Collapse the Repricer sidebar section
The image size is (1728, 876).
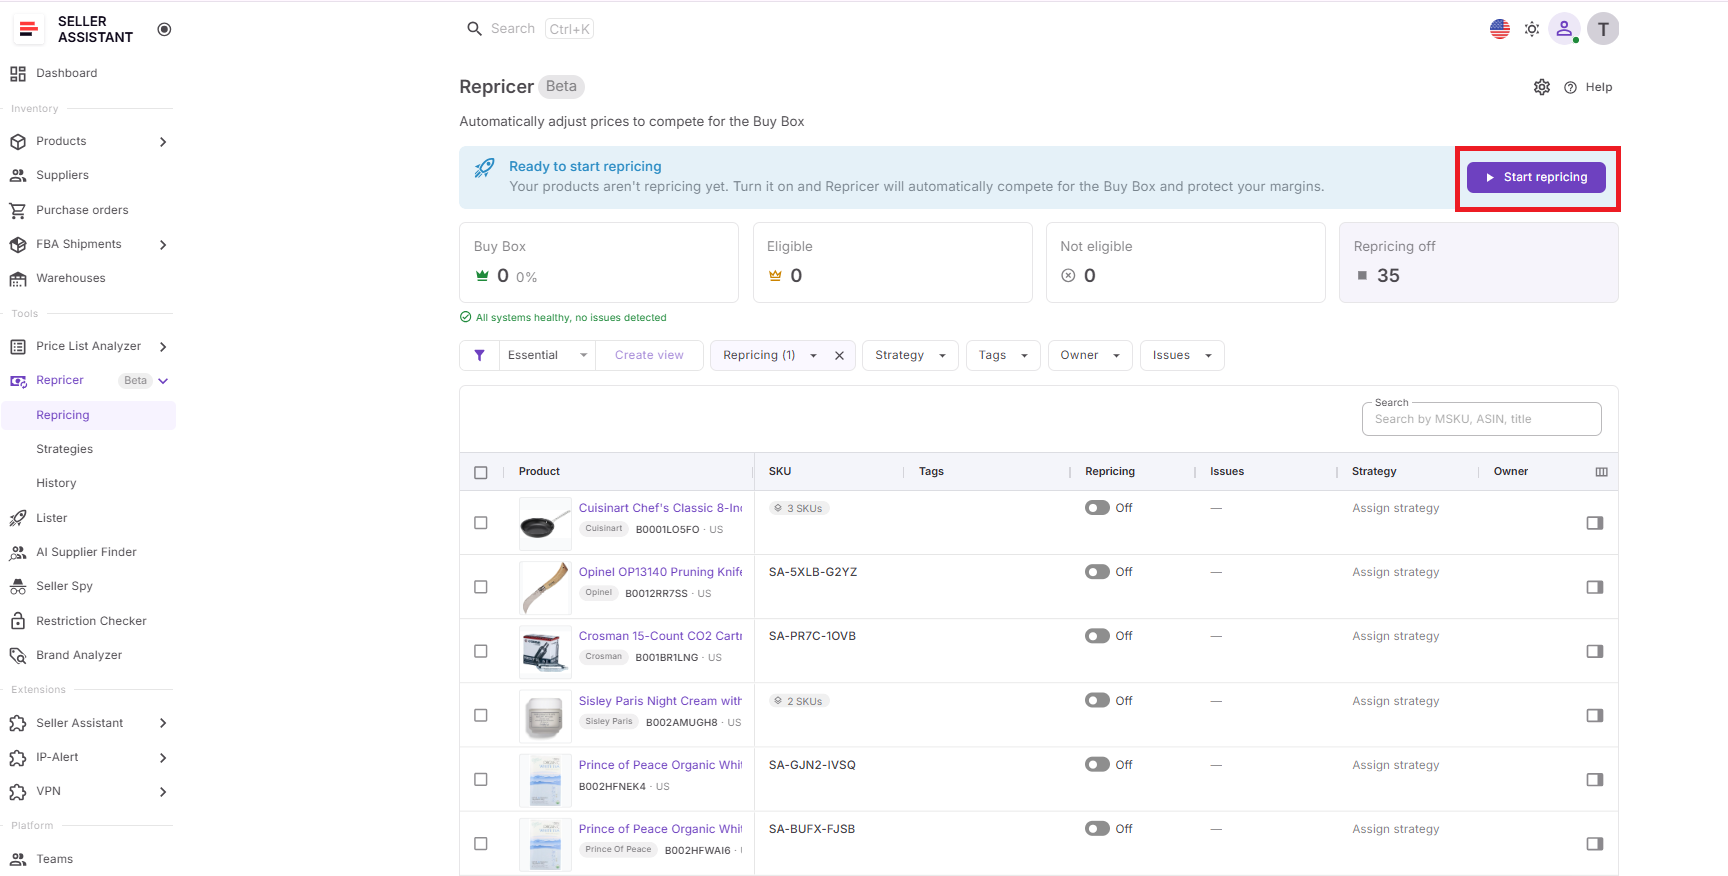click(163, 381)
